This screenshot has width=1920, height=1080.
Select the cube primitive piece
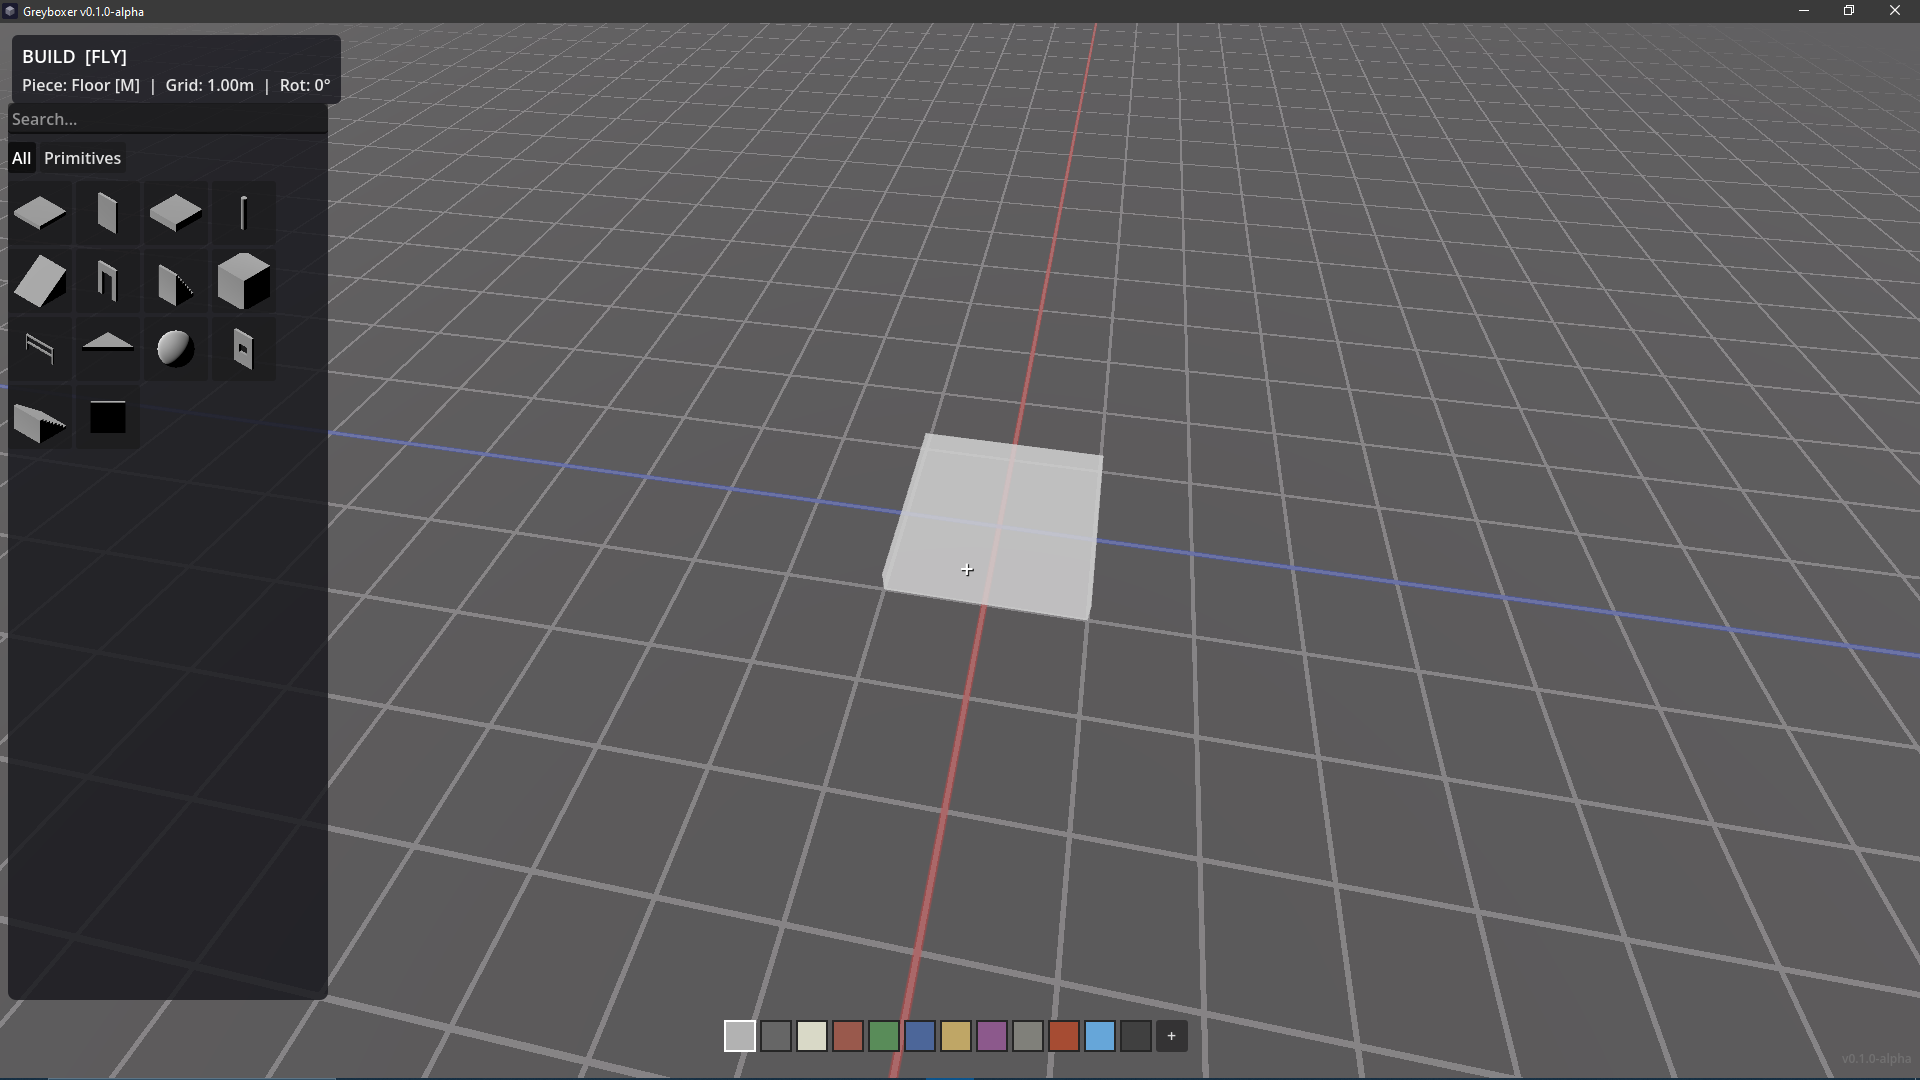(x=243, y=282)
